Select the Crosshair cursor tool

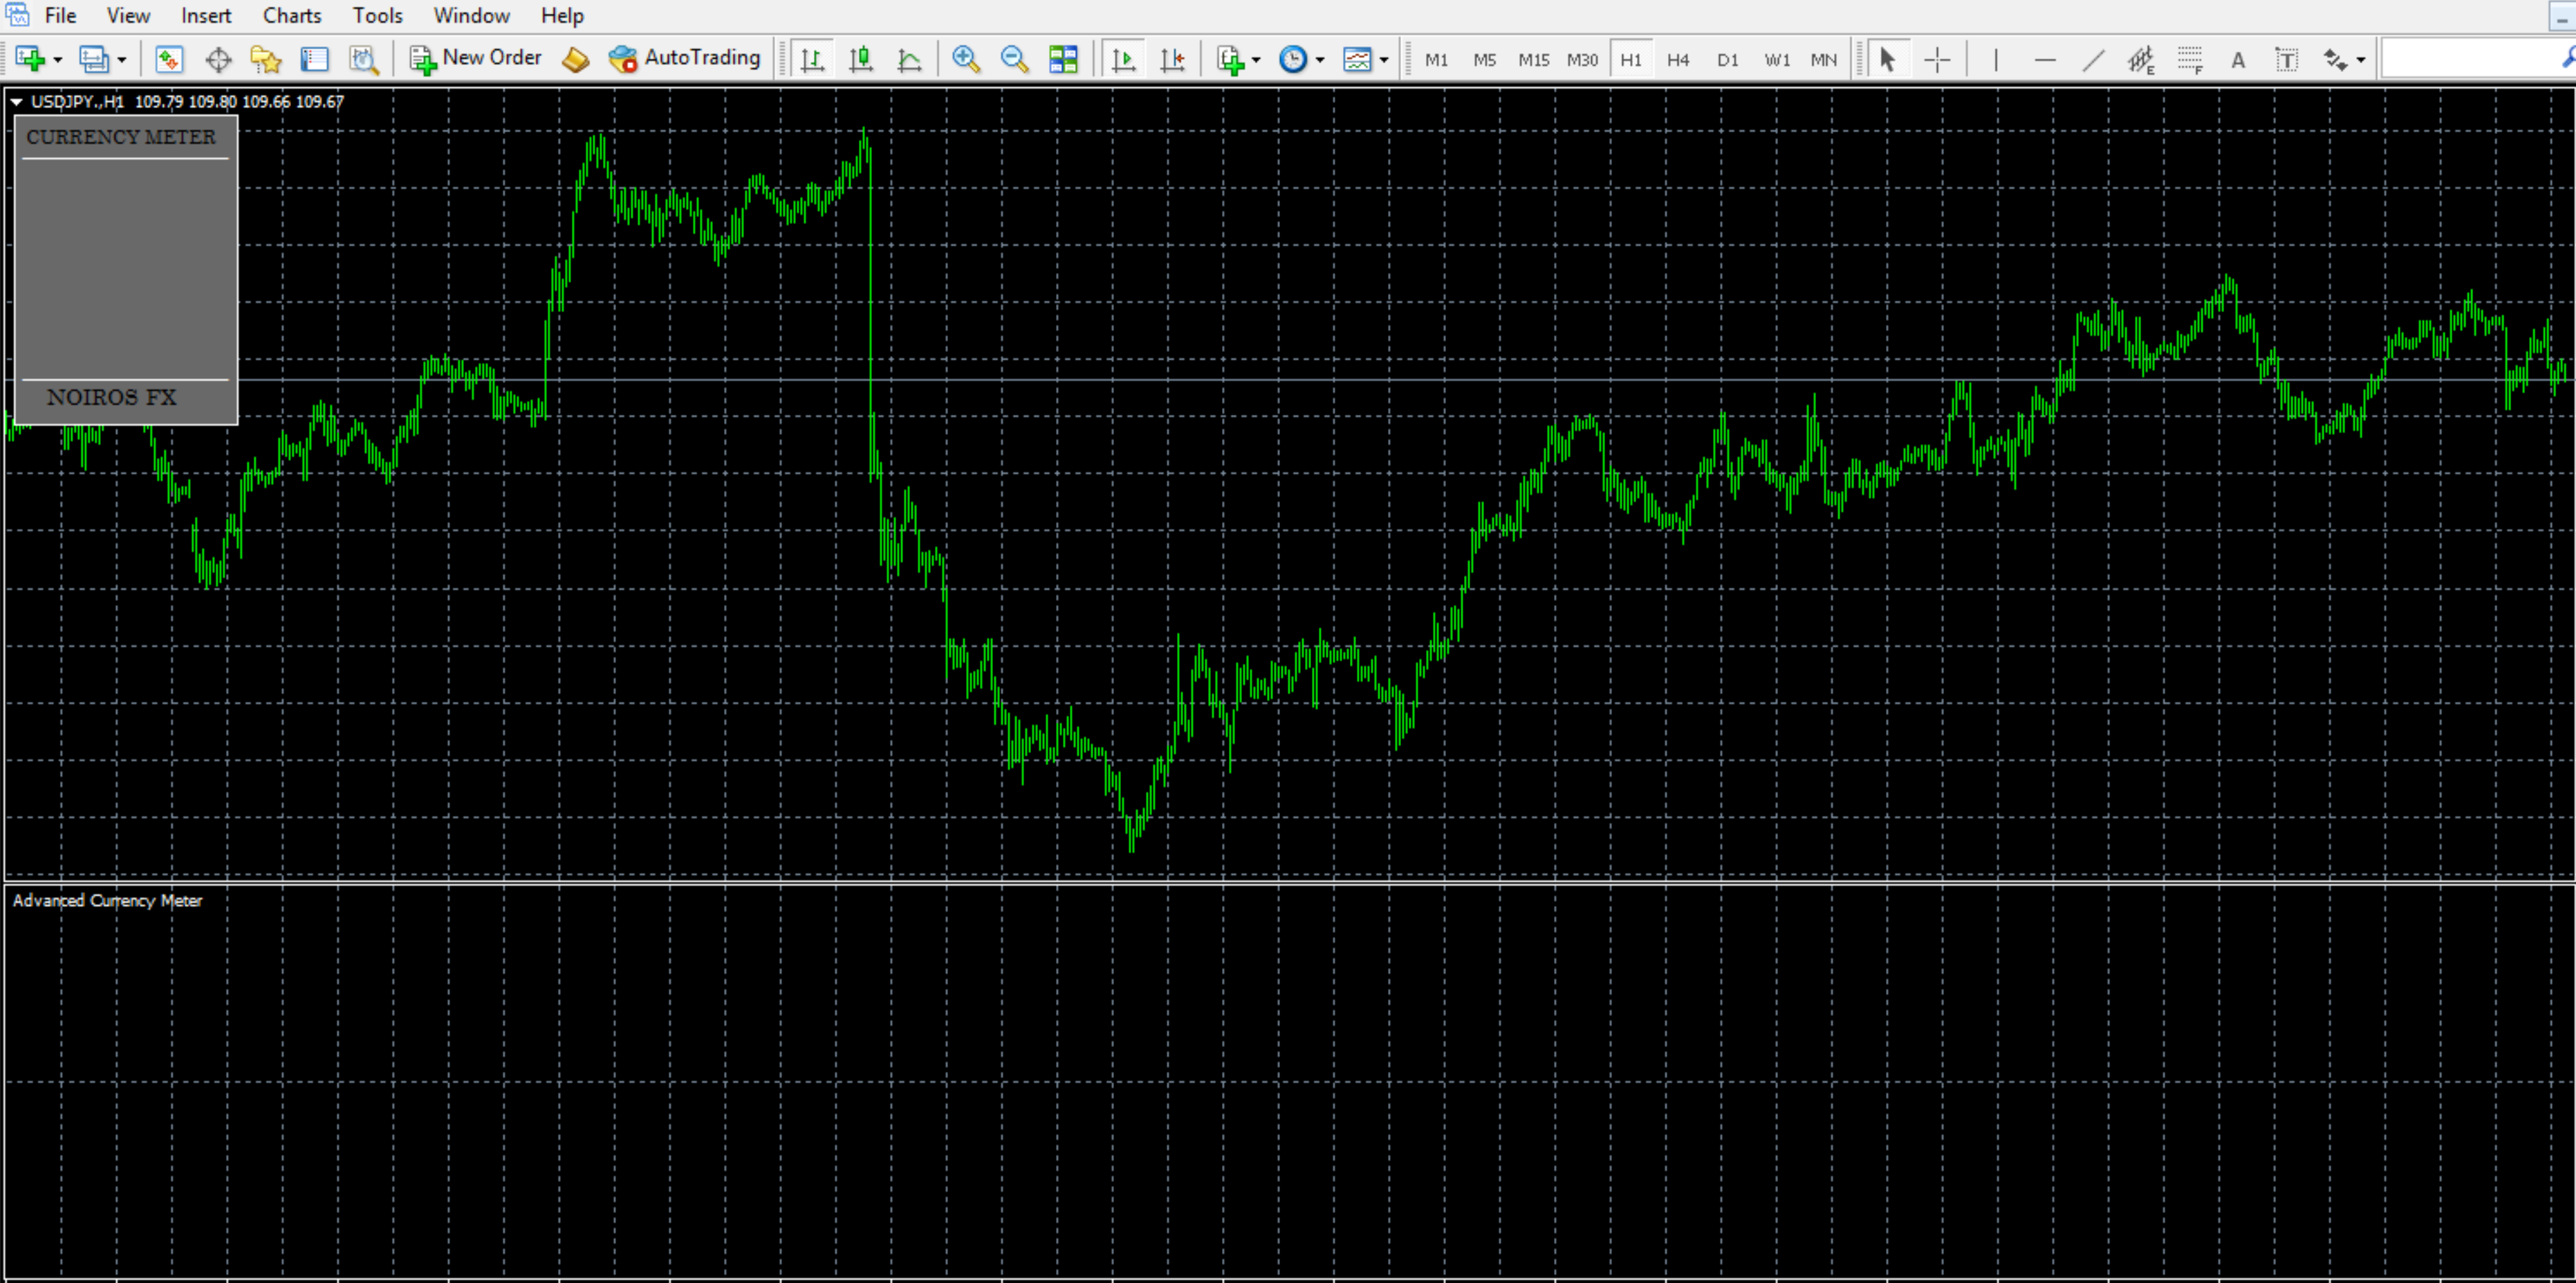1937,59
